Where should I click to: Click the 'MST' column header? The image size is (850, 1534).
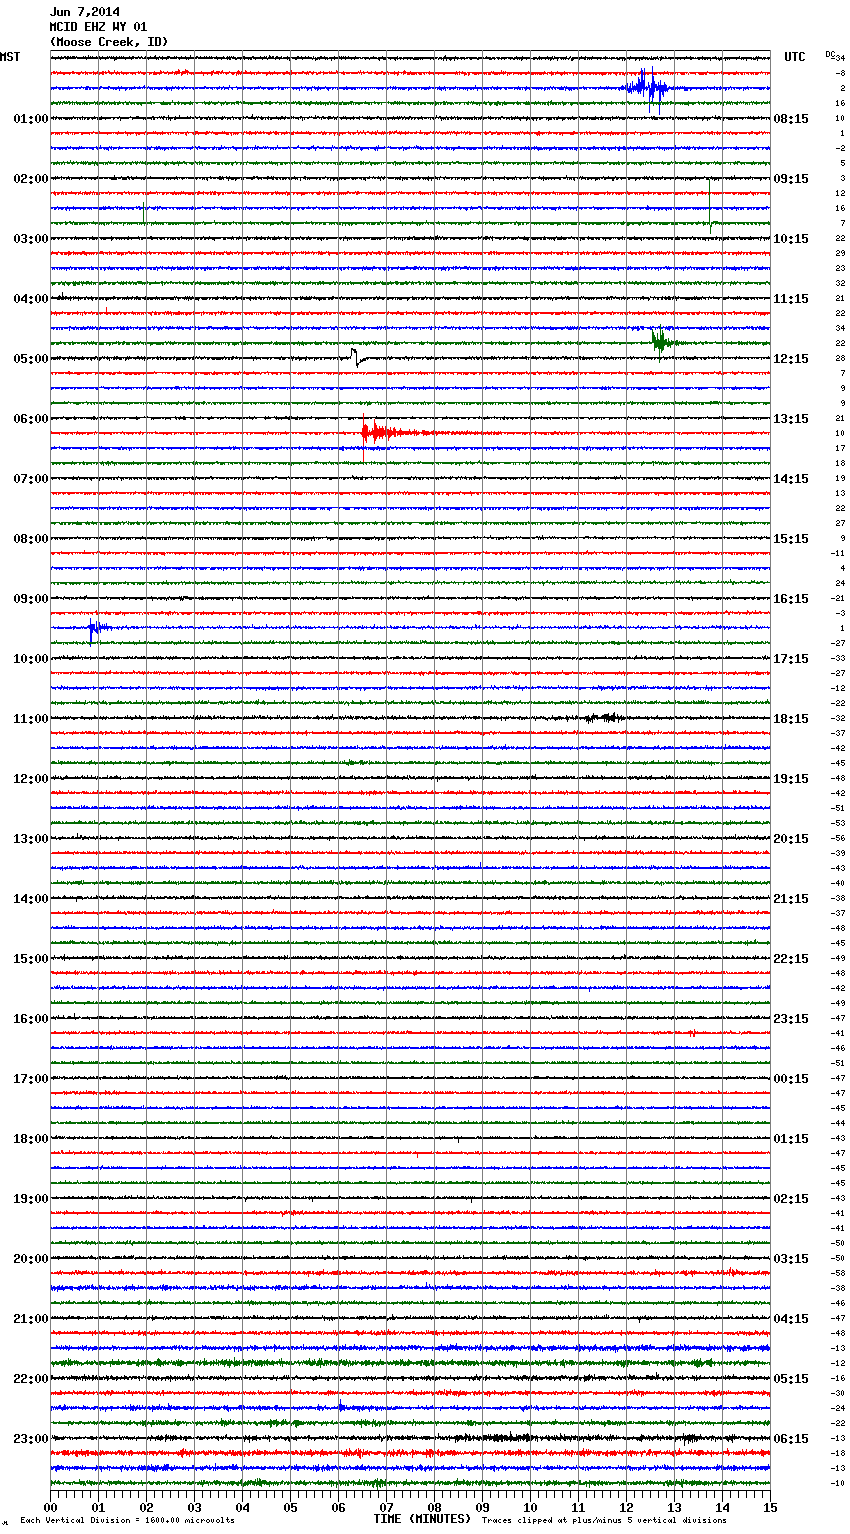click(x=10, y=57)
